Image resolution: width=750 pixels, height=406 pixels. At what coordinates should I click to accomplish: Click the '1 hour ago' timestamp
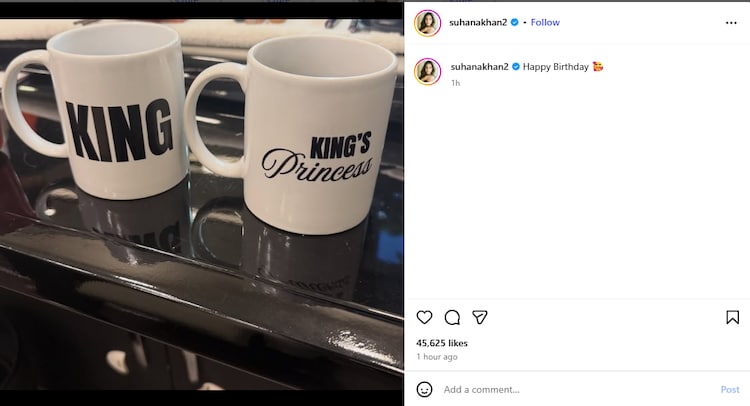coord(437,357)
